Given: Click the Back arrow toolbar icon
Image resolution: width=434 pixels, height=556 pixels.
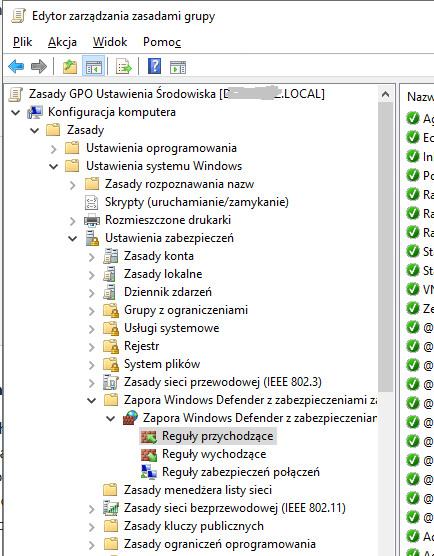Looking at the screenshot, I should pyautogui.click(x=16, y=66).
